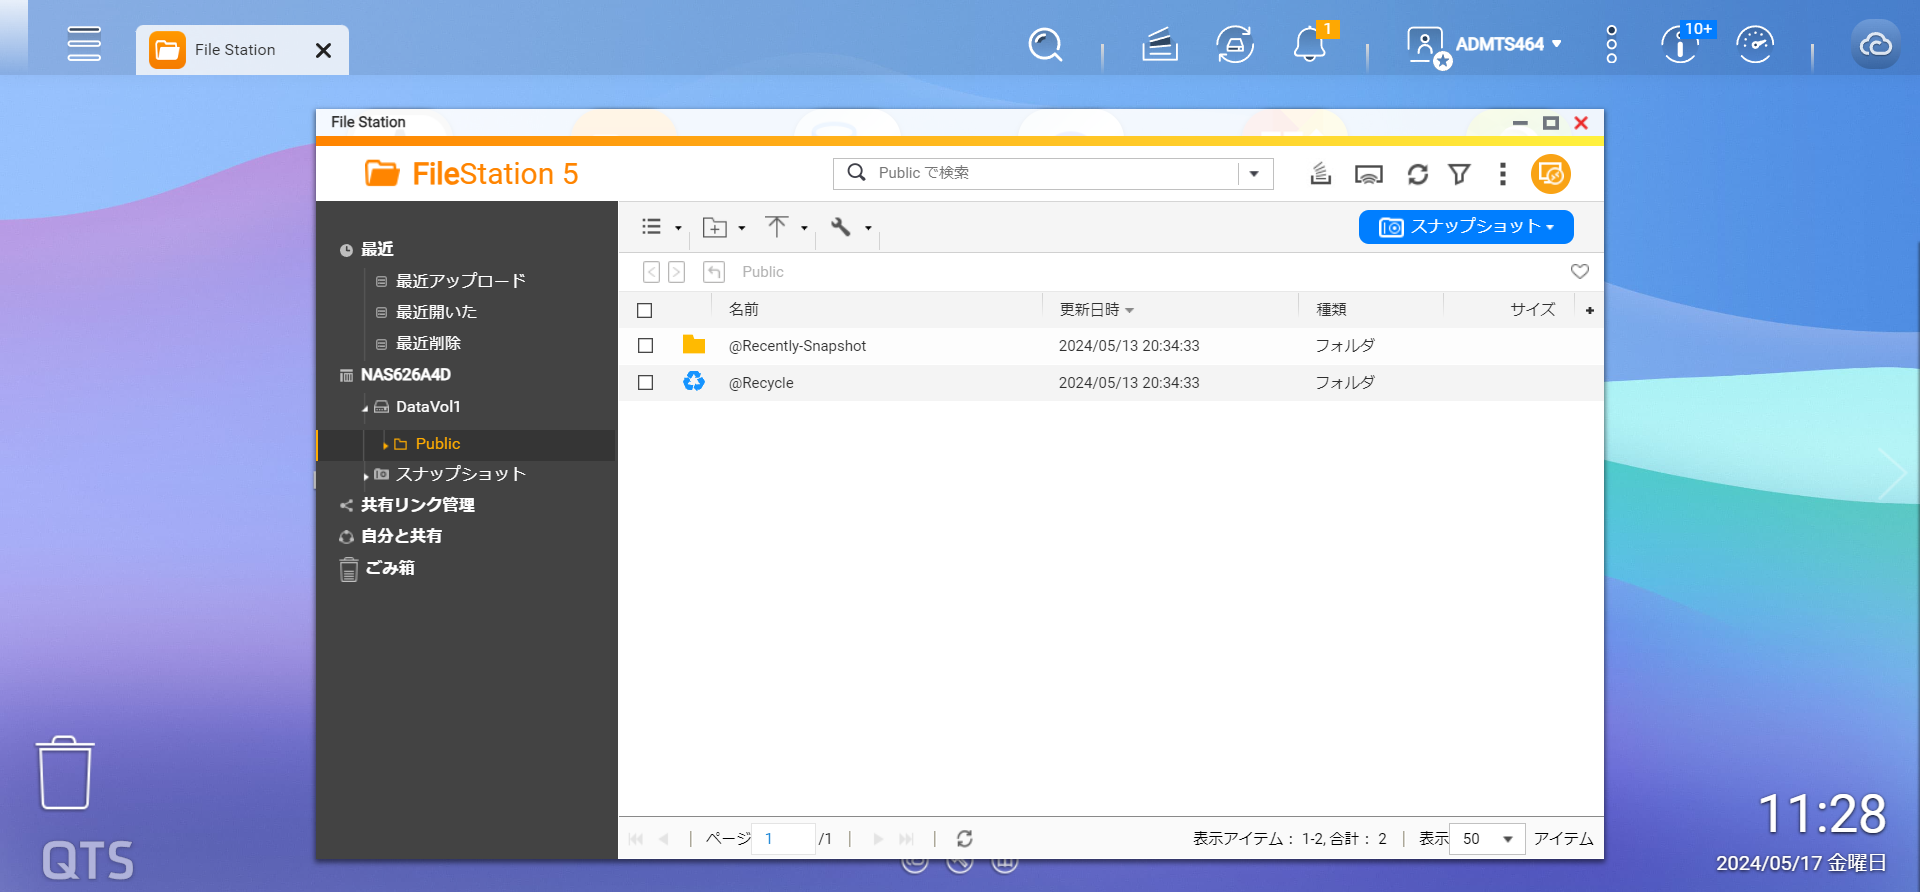Open the items-per-page 50 dropdown

[1487, 839]
